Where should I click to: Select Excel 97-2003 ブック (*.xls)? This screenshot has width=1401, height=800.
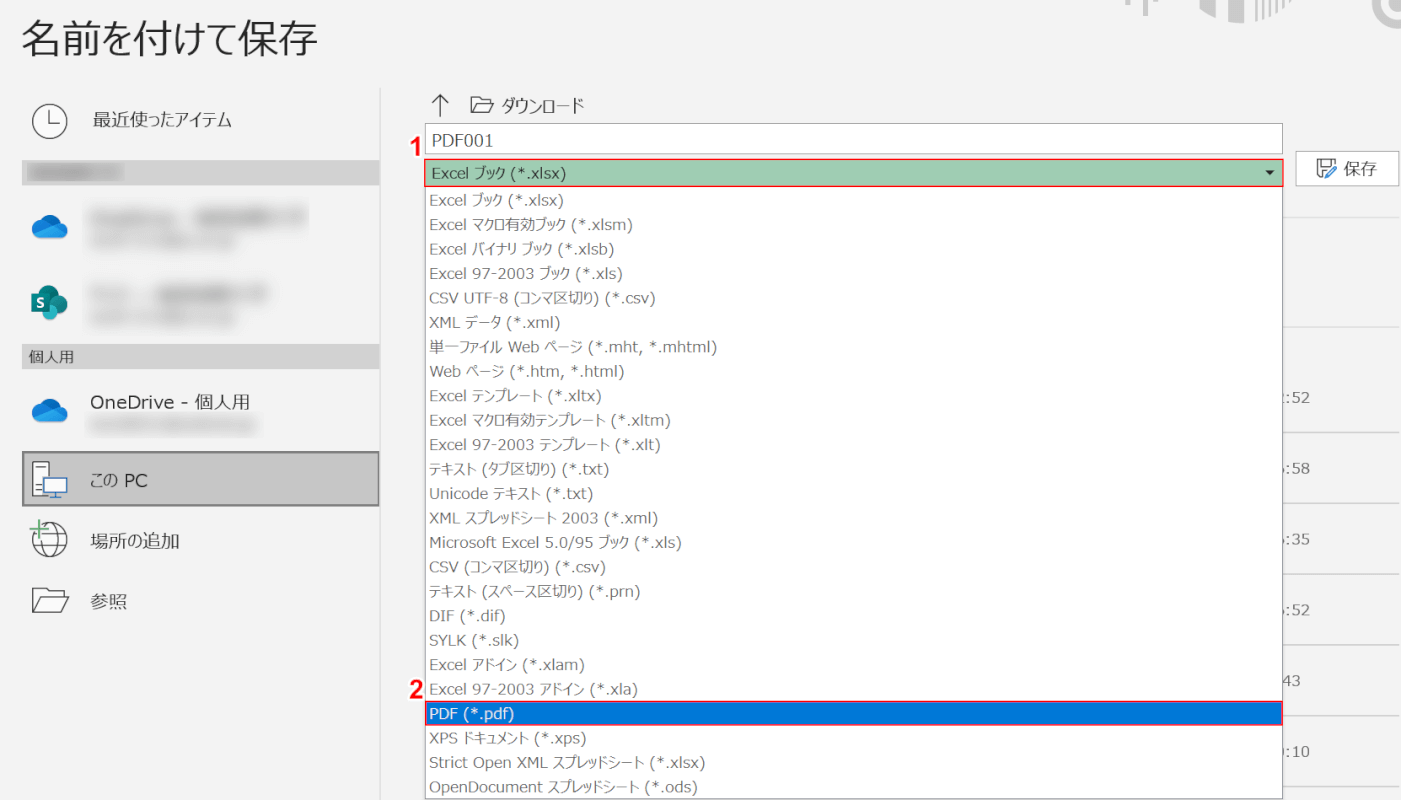coord(853,273)
